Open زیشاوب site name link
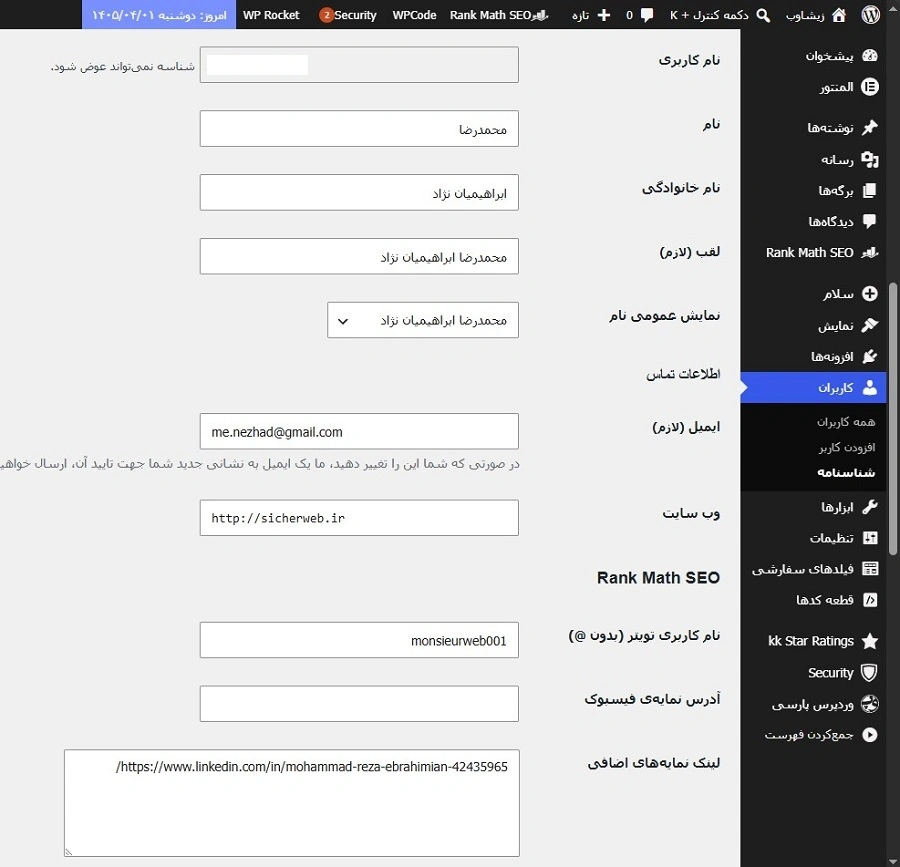 click(x=816, y=15)
